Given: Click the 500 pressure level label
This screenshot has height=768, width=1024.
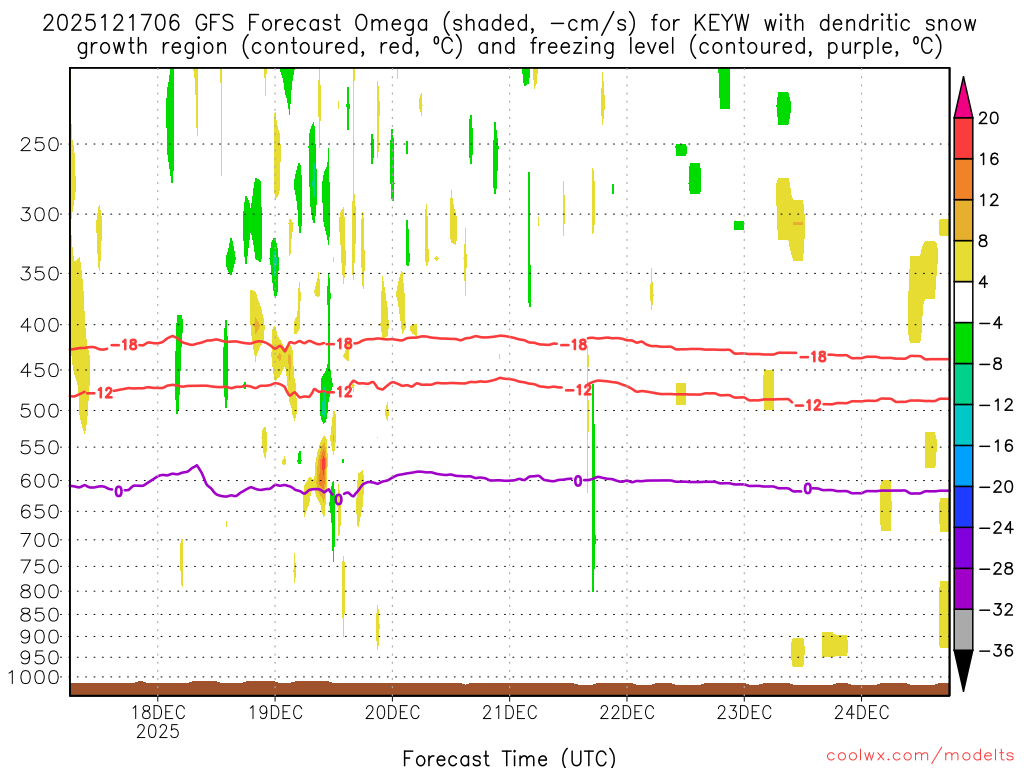Looking at the screenshot, I should (x=40, y=411).
